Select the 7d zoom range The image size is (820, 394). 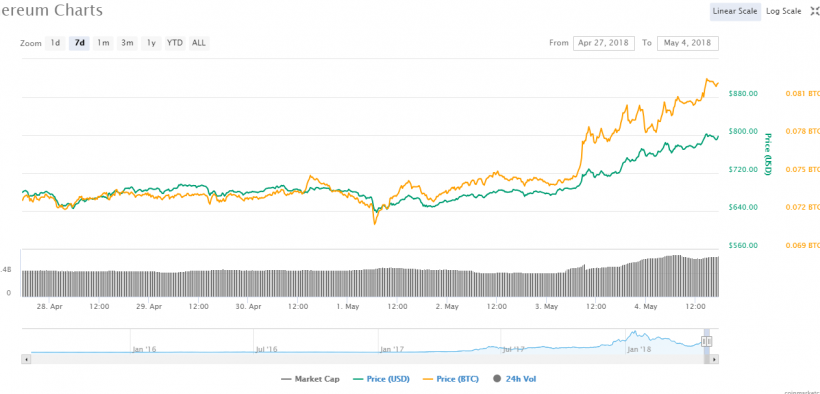point(79,43)
